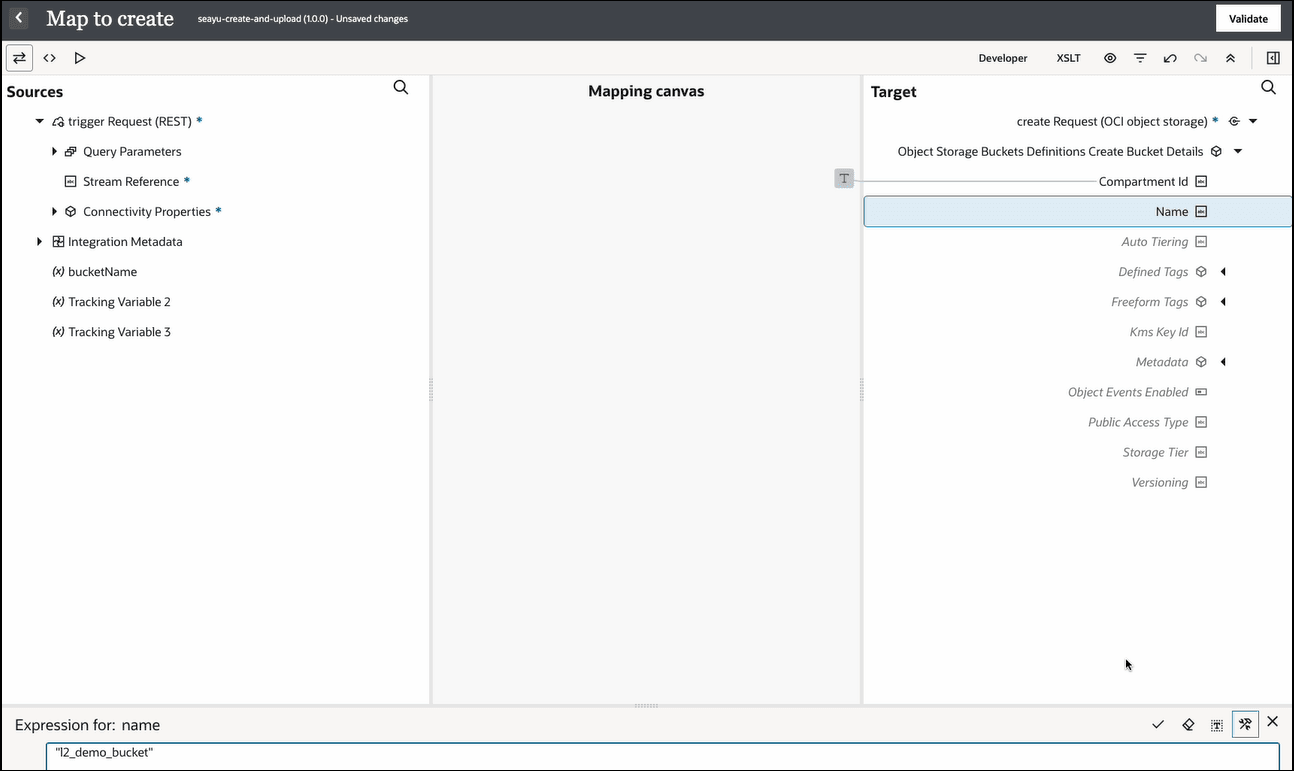Viewport: 1294px width, 771px height.
Task: Select the Versioning target element
Action: (1160, 482)
